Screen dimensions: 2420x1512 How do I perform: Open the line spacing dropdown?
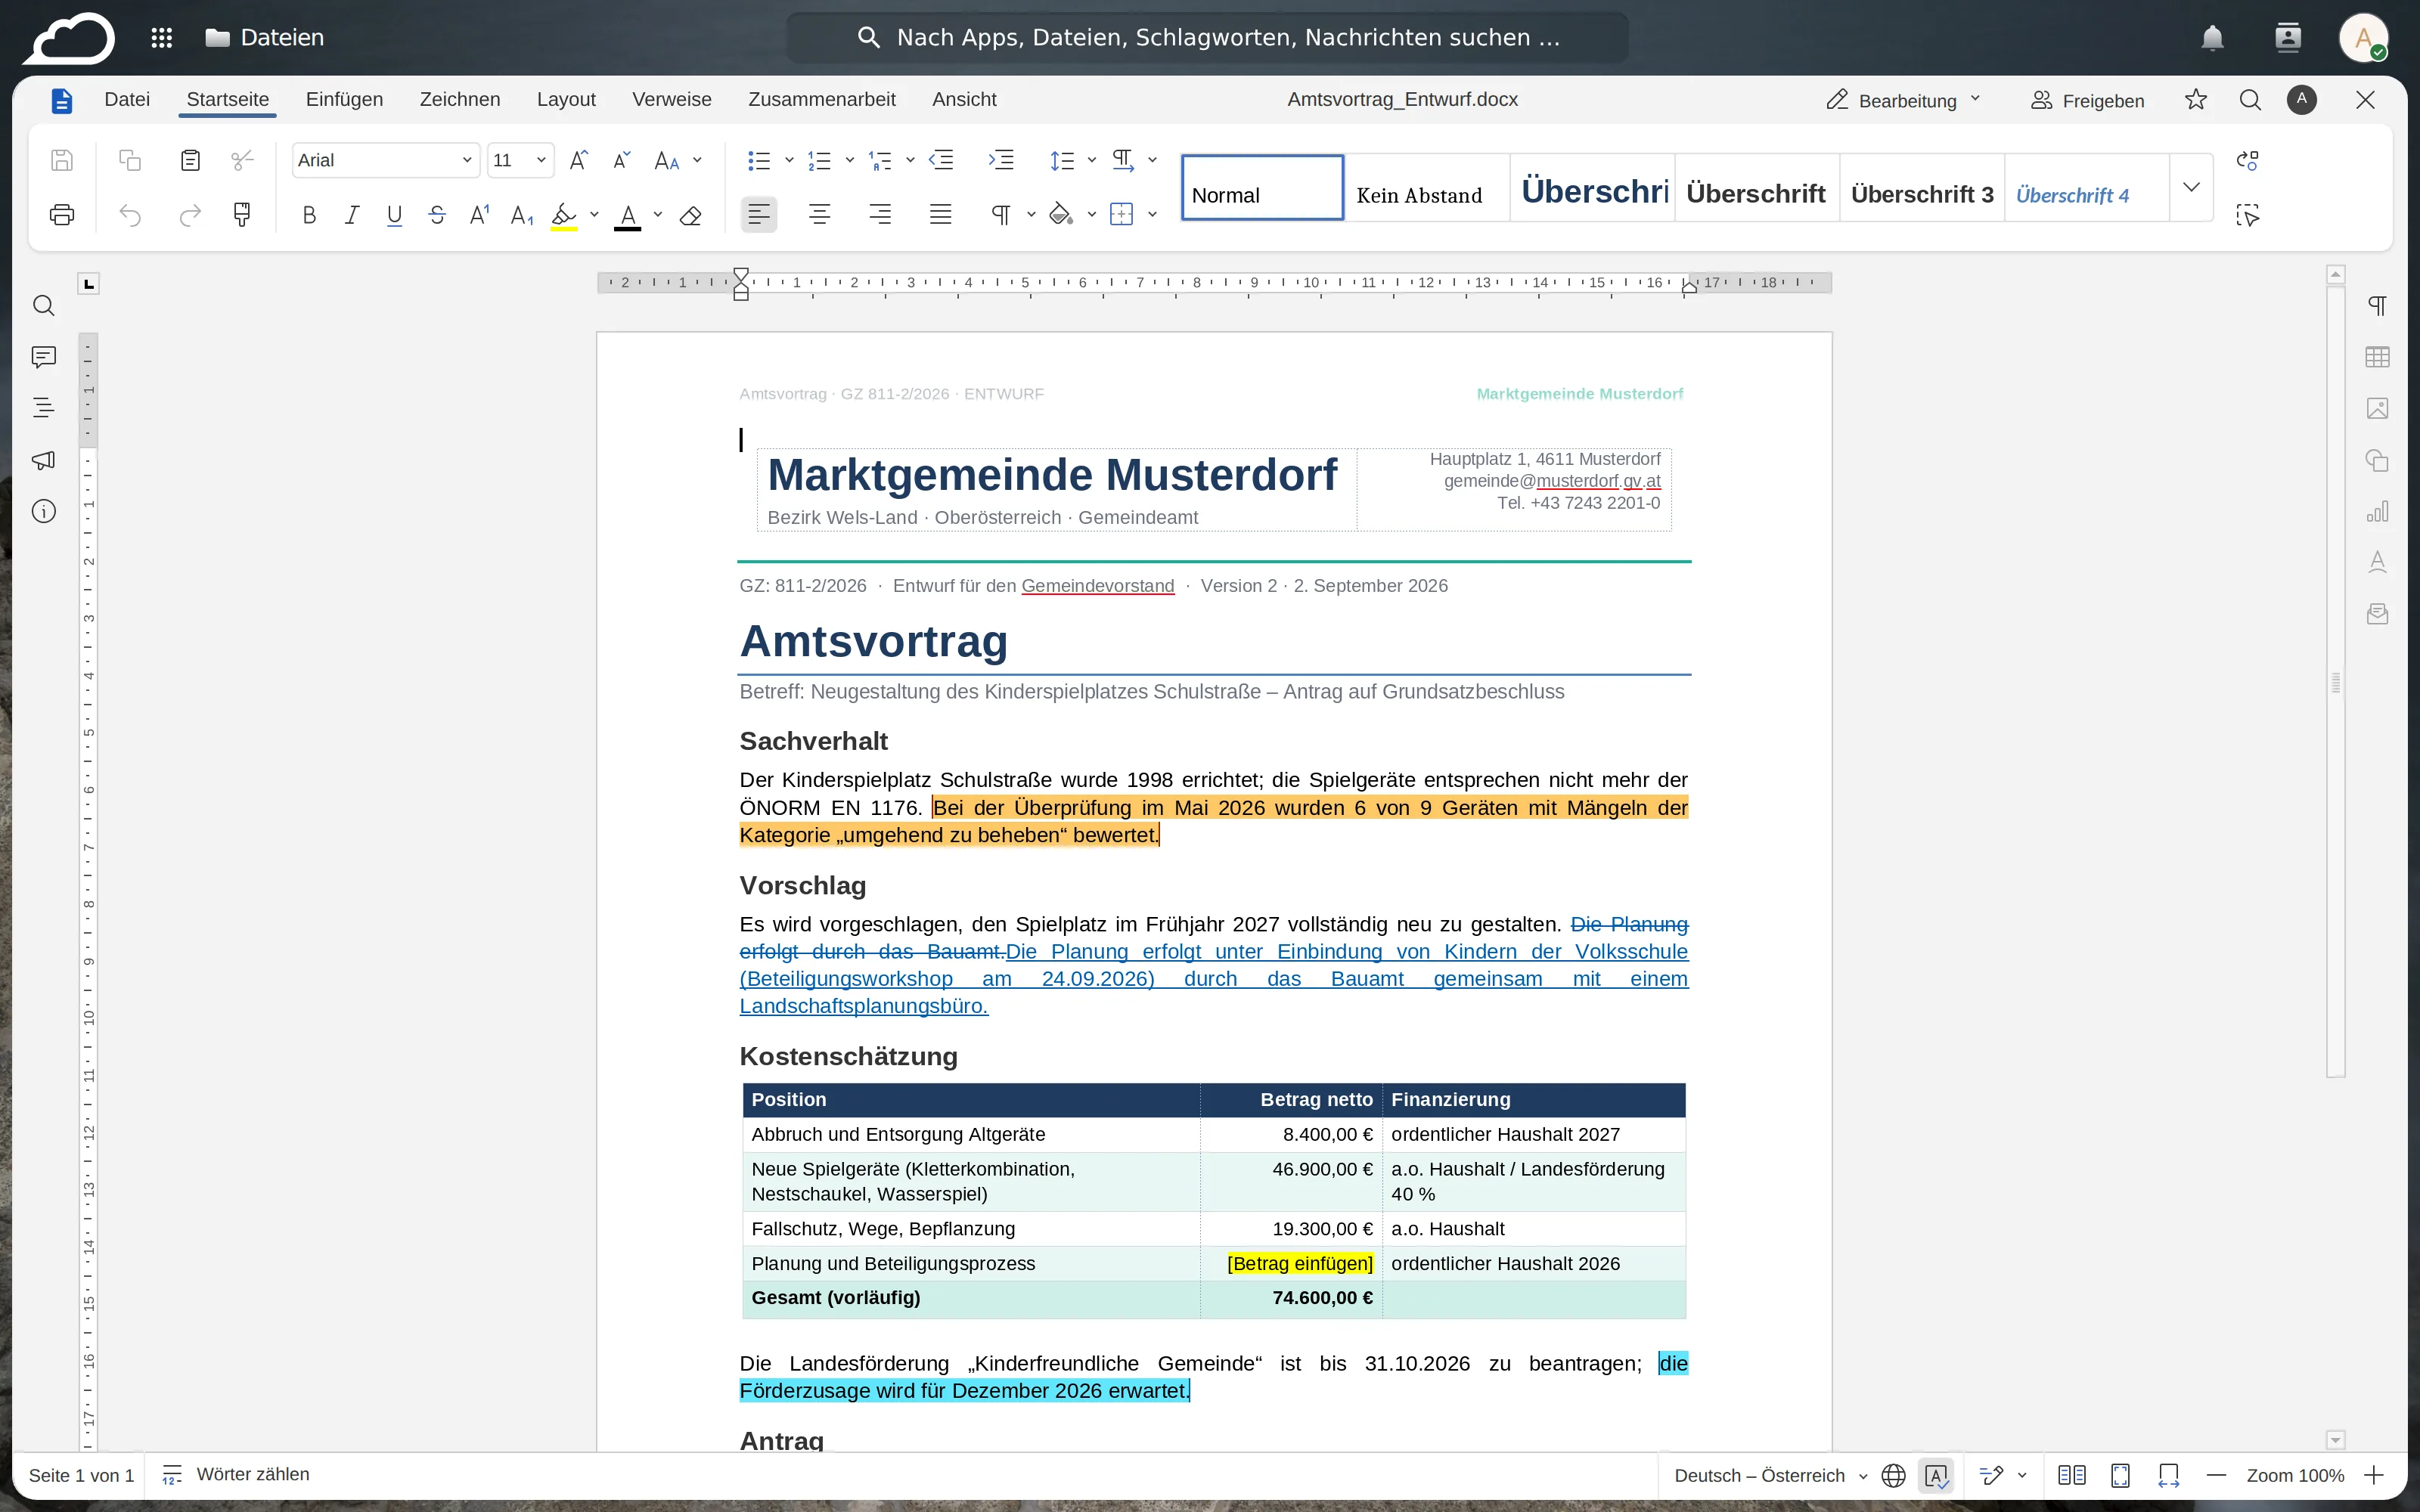point(1091,160)
